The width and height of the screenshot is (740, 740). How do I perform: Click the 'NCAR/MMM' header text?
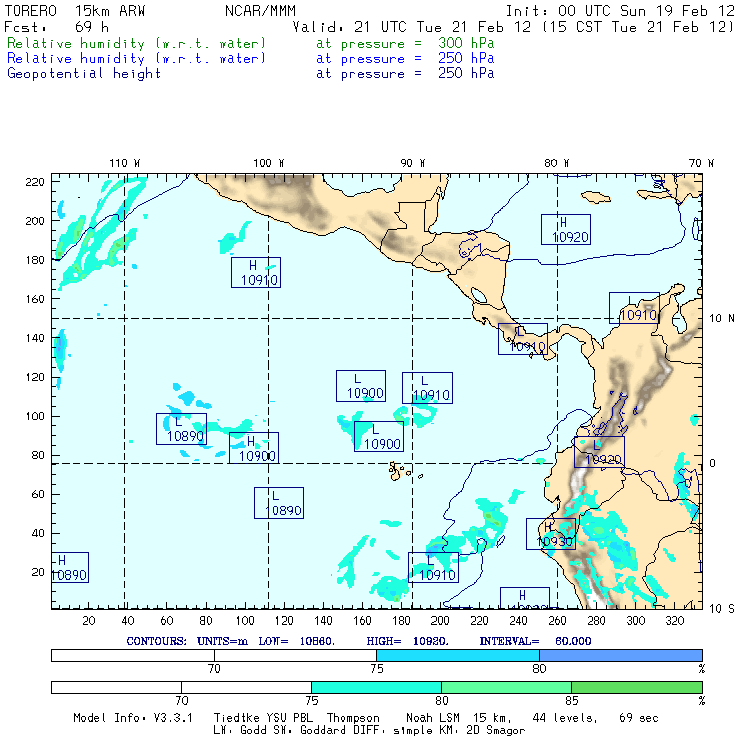(x=260, y=11)
